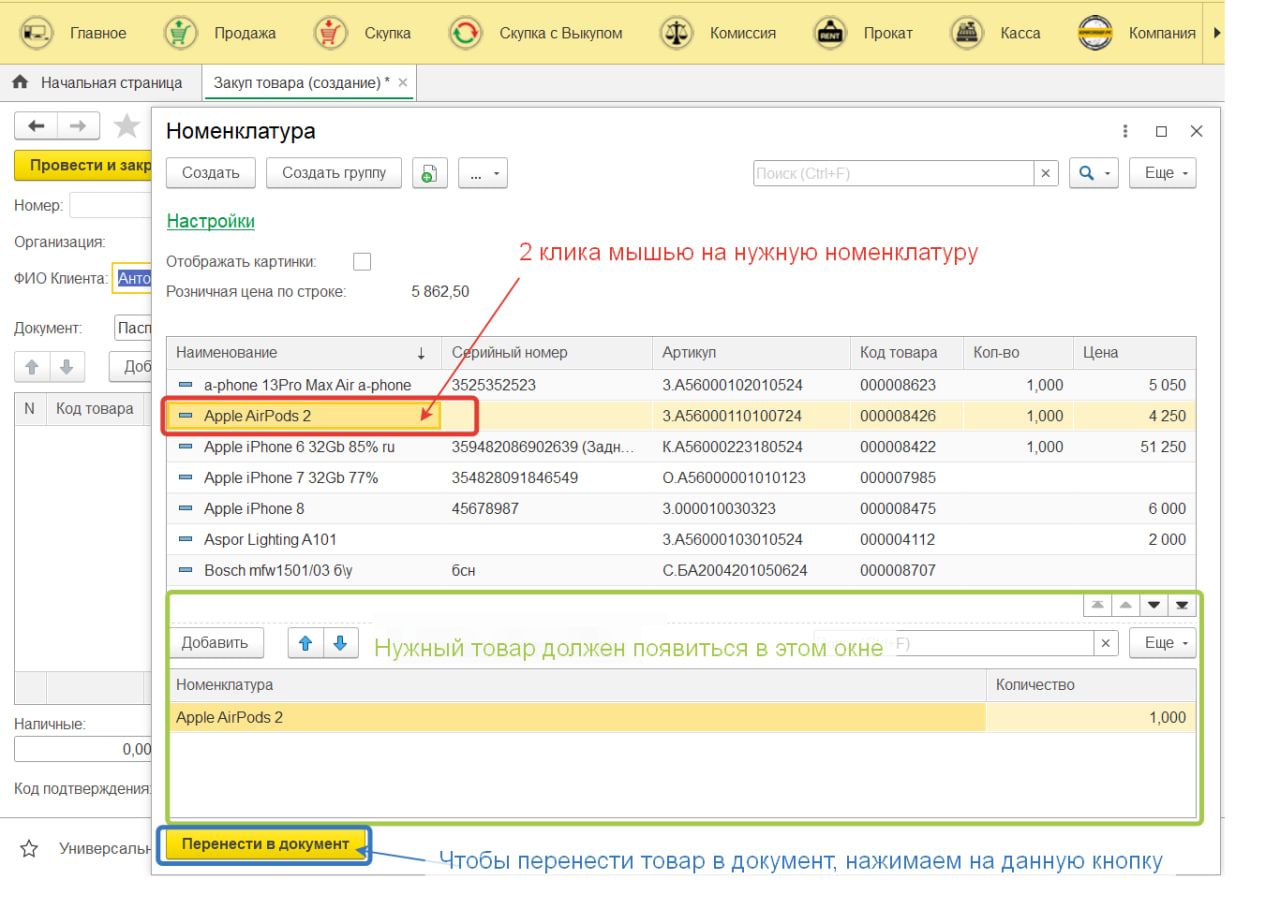Focus the Поиск (Ctrl+F) search field

pos(893,173)
